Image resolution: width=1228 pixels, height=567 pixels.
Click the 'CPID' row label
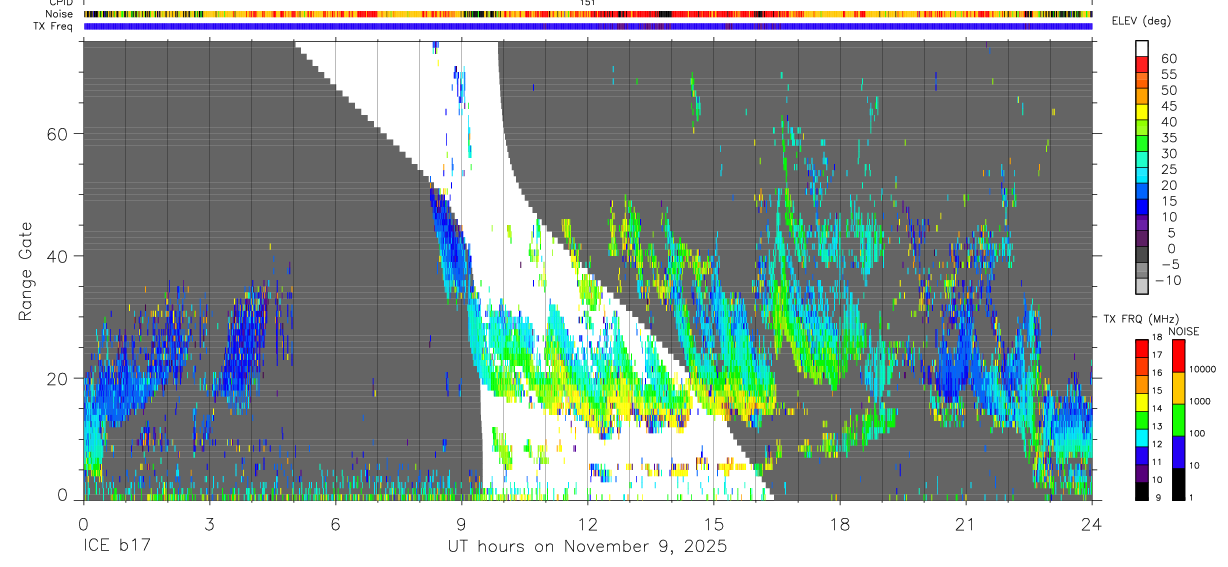point(61,3)
